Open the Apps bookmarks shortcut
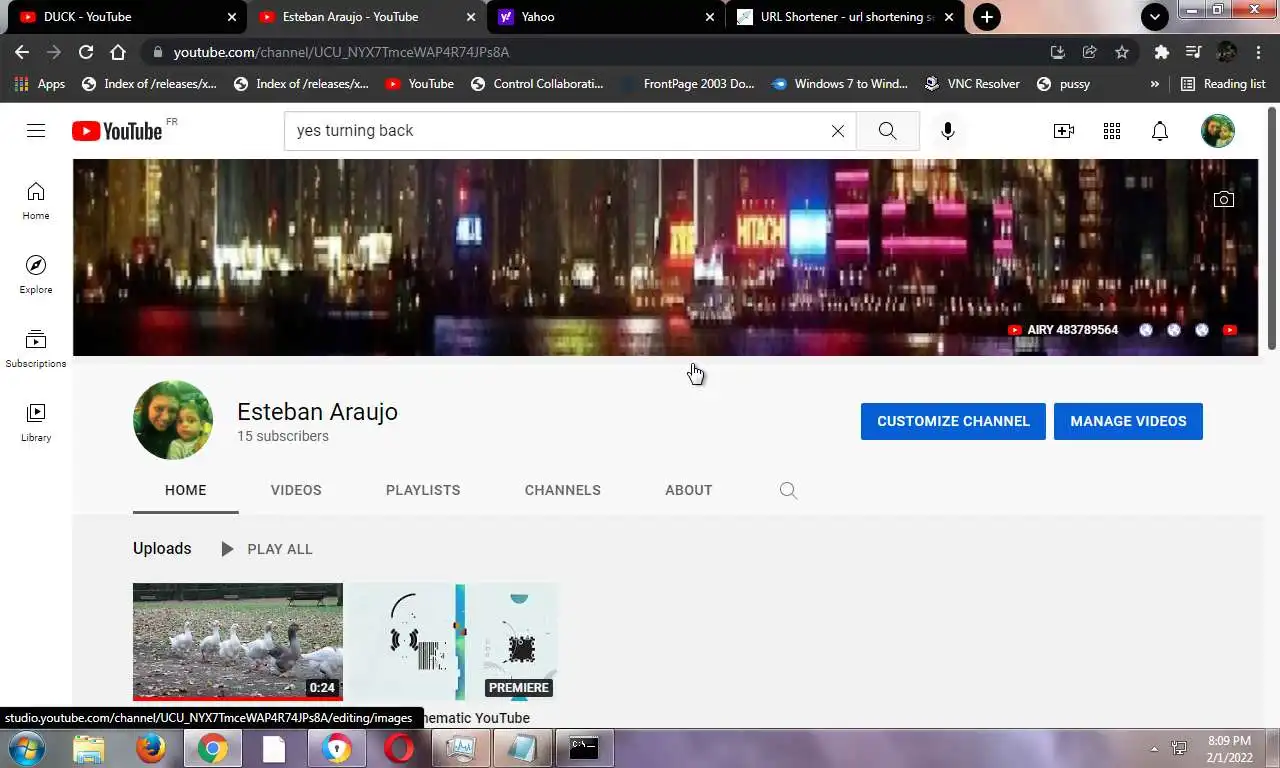This screenshot has height=768, width=1280. (x=40, y=84)
